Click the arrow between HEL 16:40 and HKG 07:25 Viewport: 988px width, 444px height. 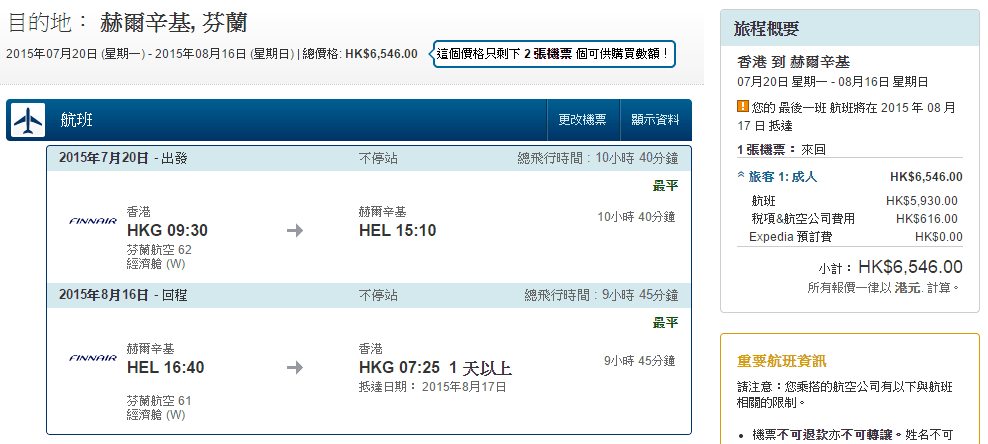coord(295,368)
